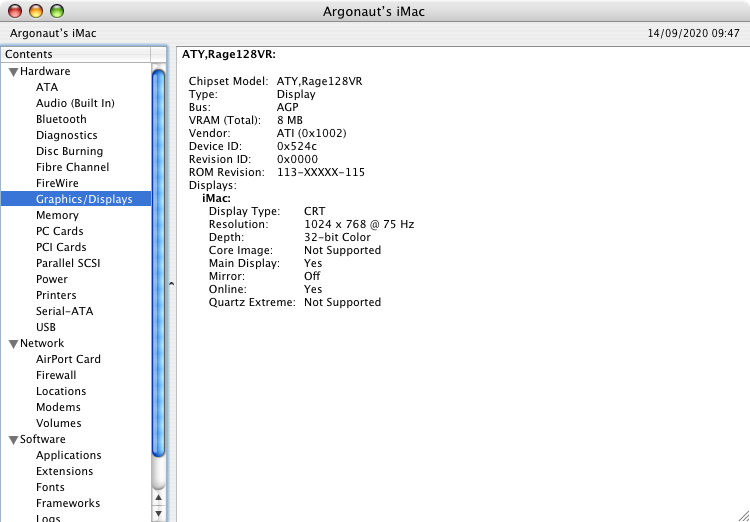Select ATA in the Hardware list
The image size is (750, 522).
(47, 87)
